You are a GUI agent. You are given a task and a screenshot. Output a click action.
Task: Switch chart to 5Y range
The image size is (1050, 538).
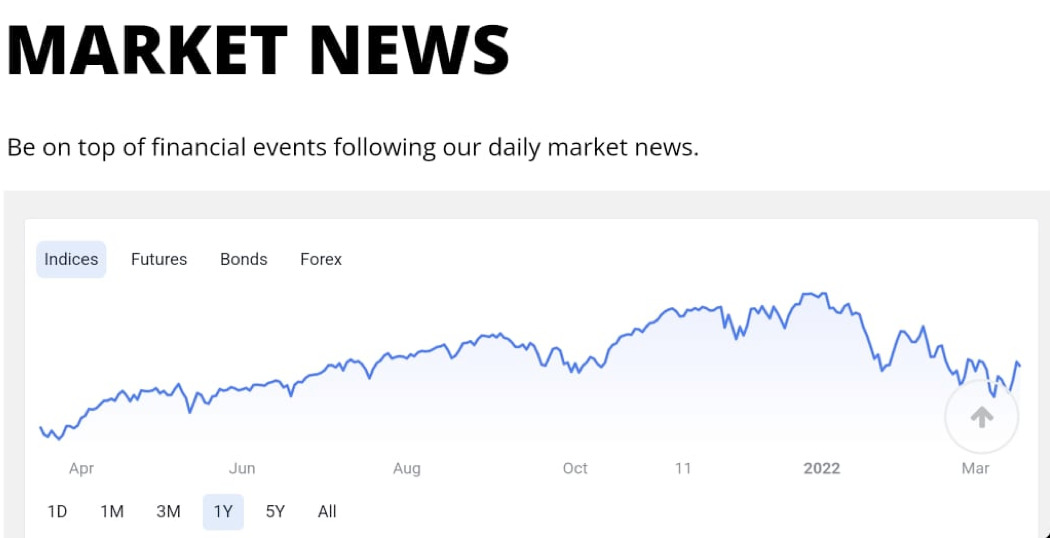click(x=275, y=511)
